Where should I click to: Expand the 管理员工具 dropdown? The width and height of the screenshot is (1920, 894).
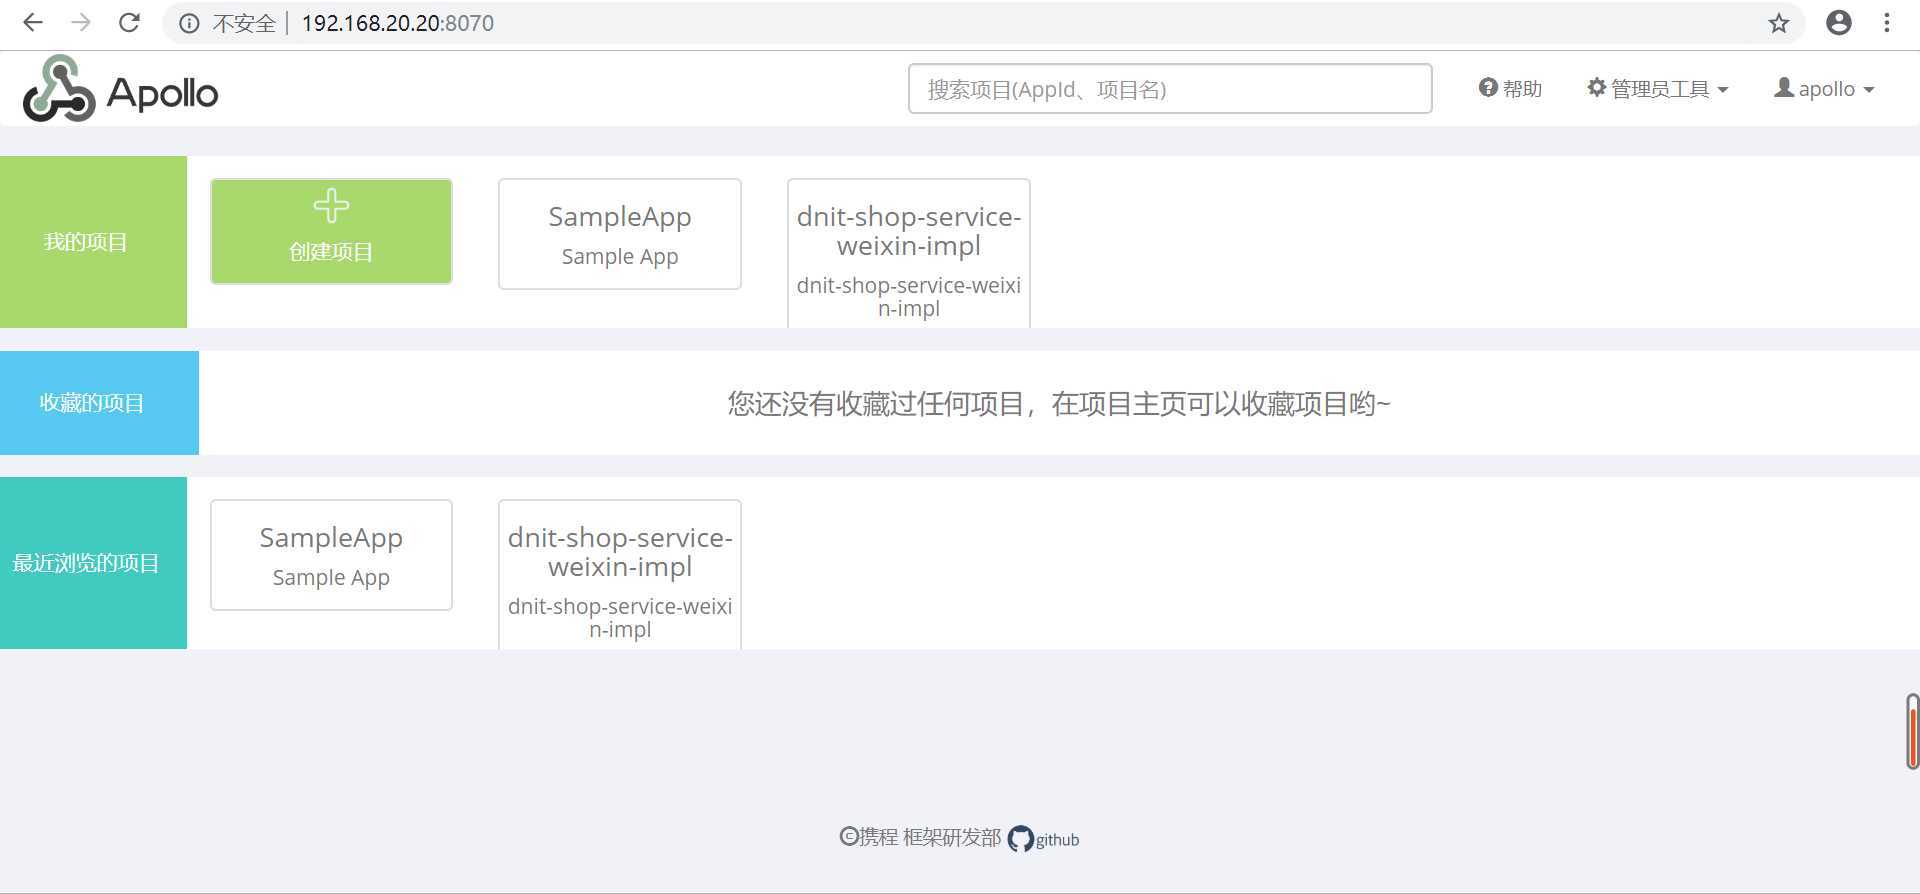coord(1657,89)
